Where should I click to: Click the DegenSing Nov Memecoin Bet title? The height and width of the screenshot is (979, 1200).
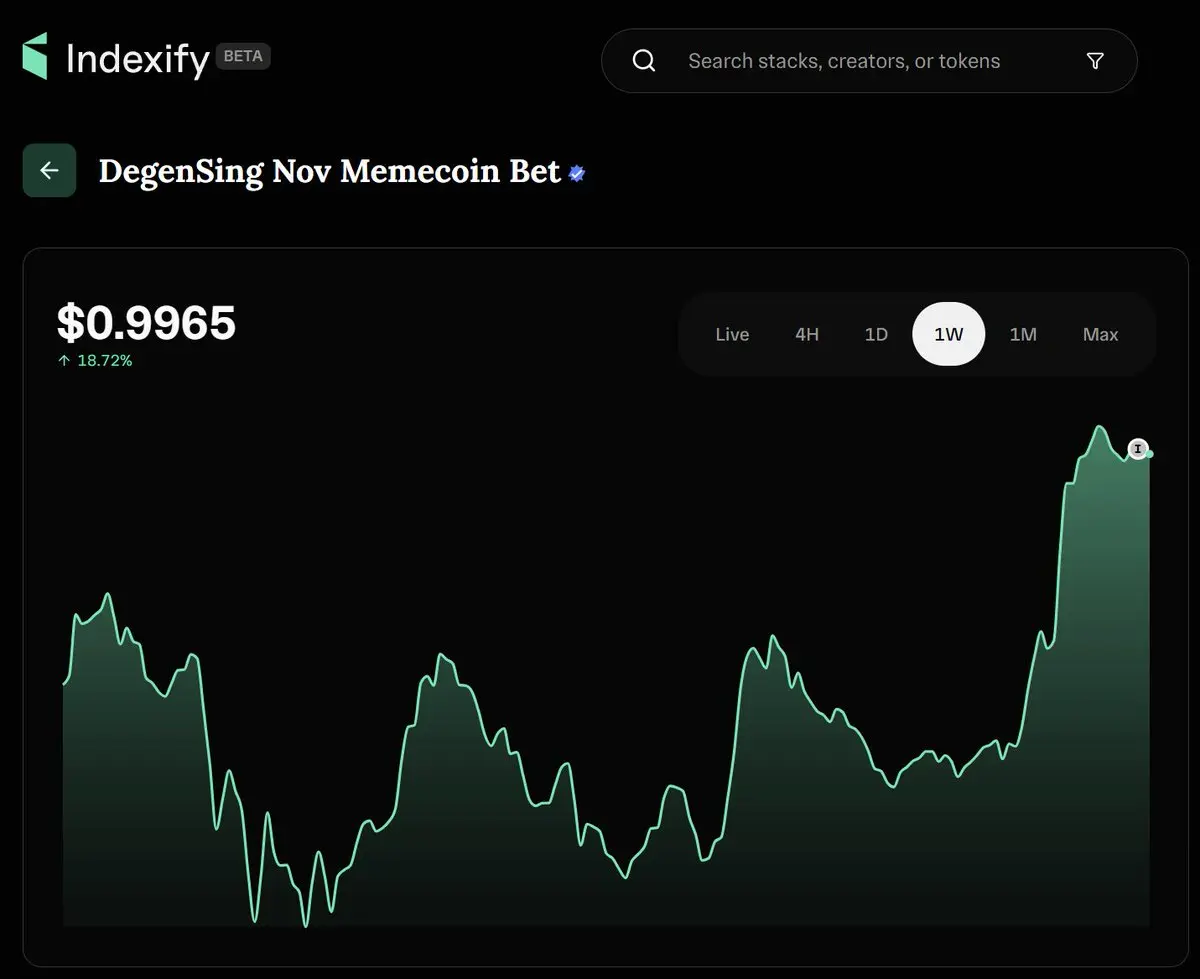coord(329,171)
